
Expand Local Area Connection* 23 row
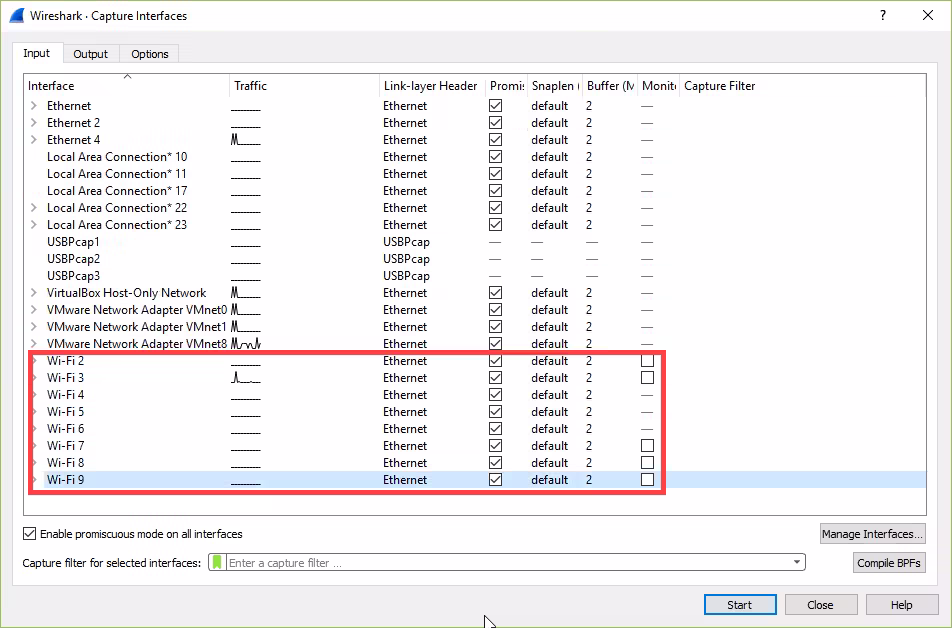(x=34, y=225)
